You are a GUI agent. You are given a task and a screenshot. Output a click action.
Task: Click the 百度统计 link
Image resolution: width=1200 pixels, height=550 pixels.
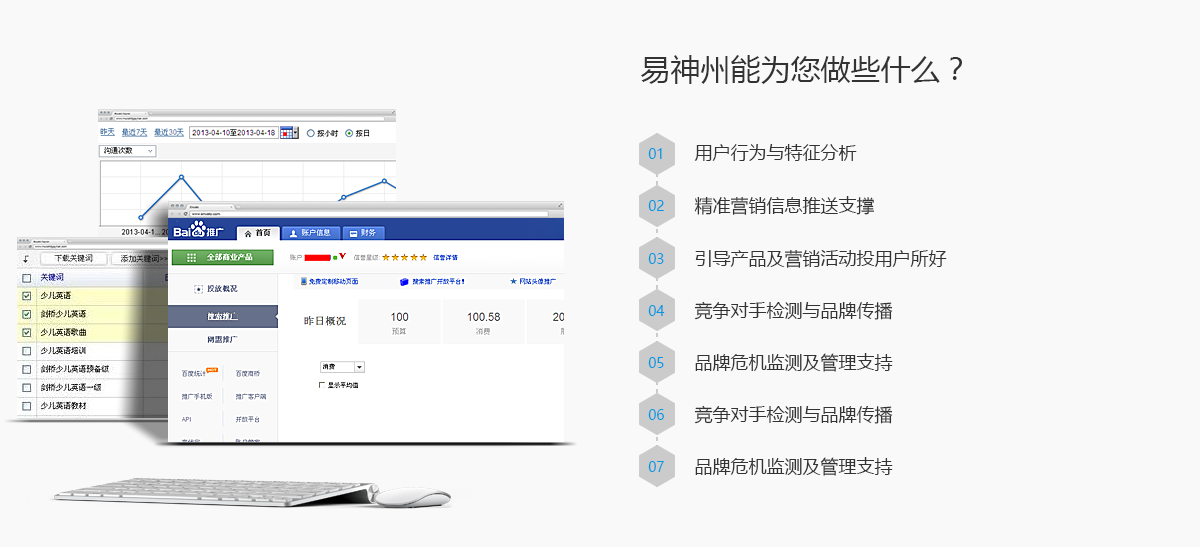tap(193, 373)
